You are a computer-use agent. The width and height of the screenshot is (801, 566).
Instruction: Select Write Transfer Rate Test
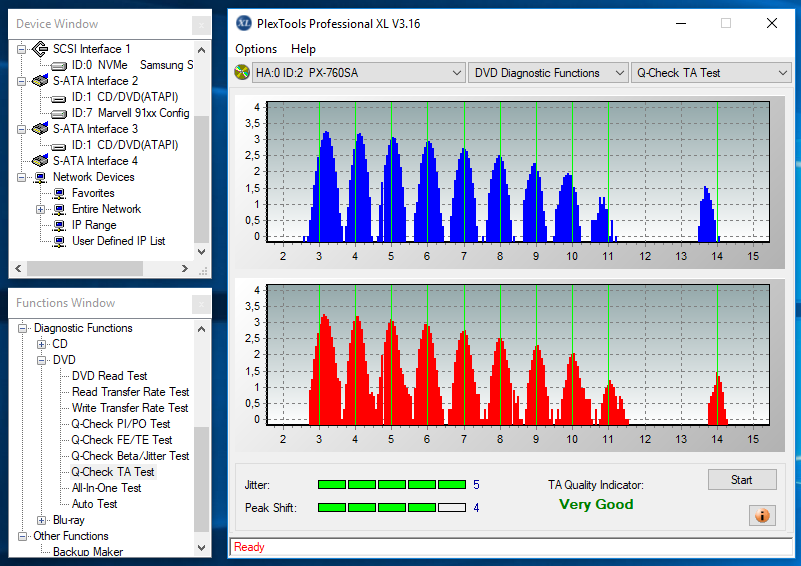(130, 408)
